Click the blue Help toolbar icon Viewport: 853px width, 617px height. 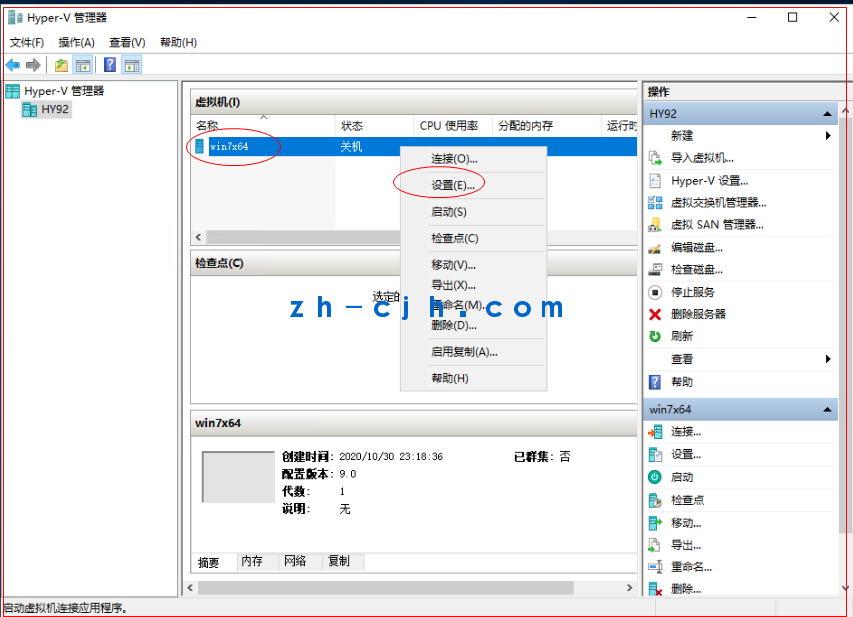click(110, 65)
